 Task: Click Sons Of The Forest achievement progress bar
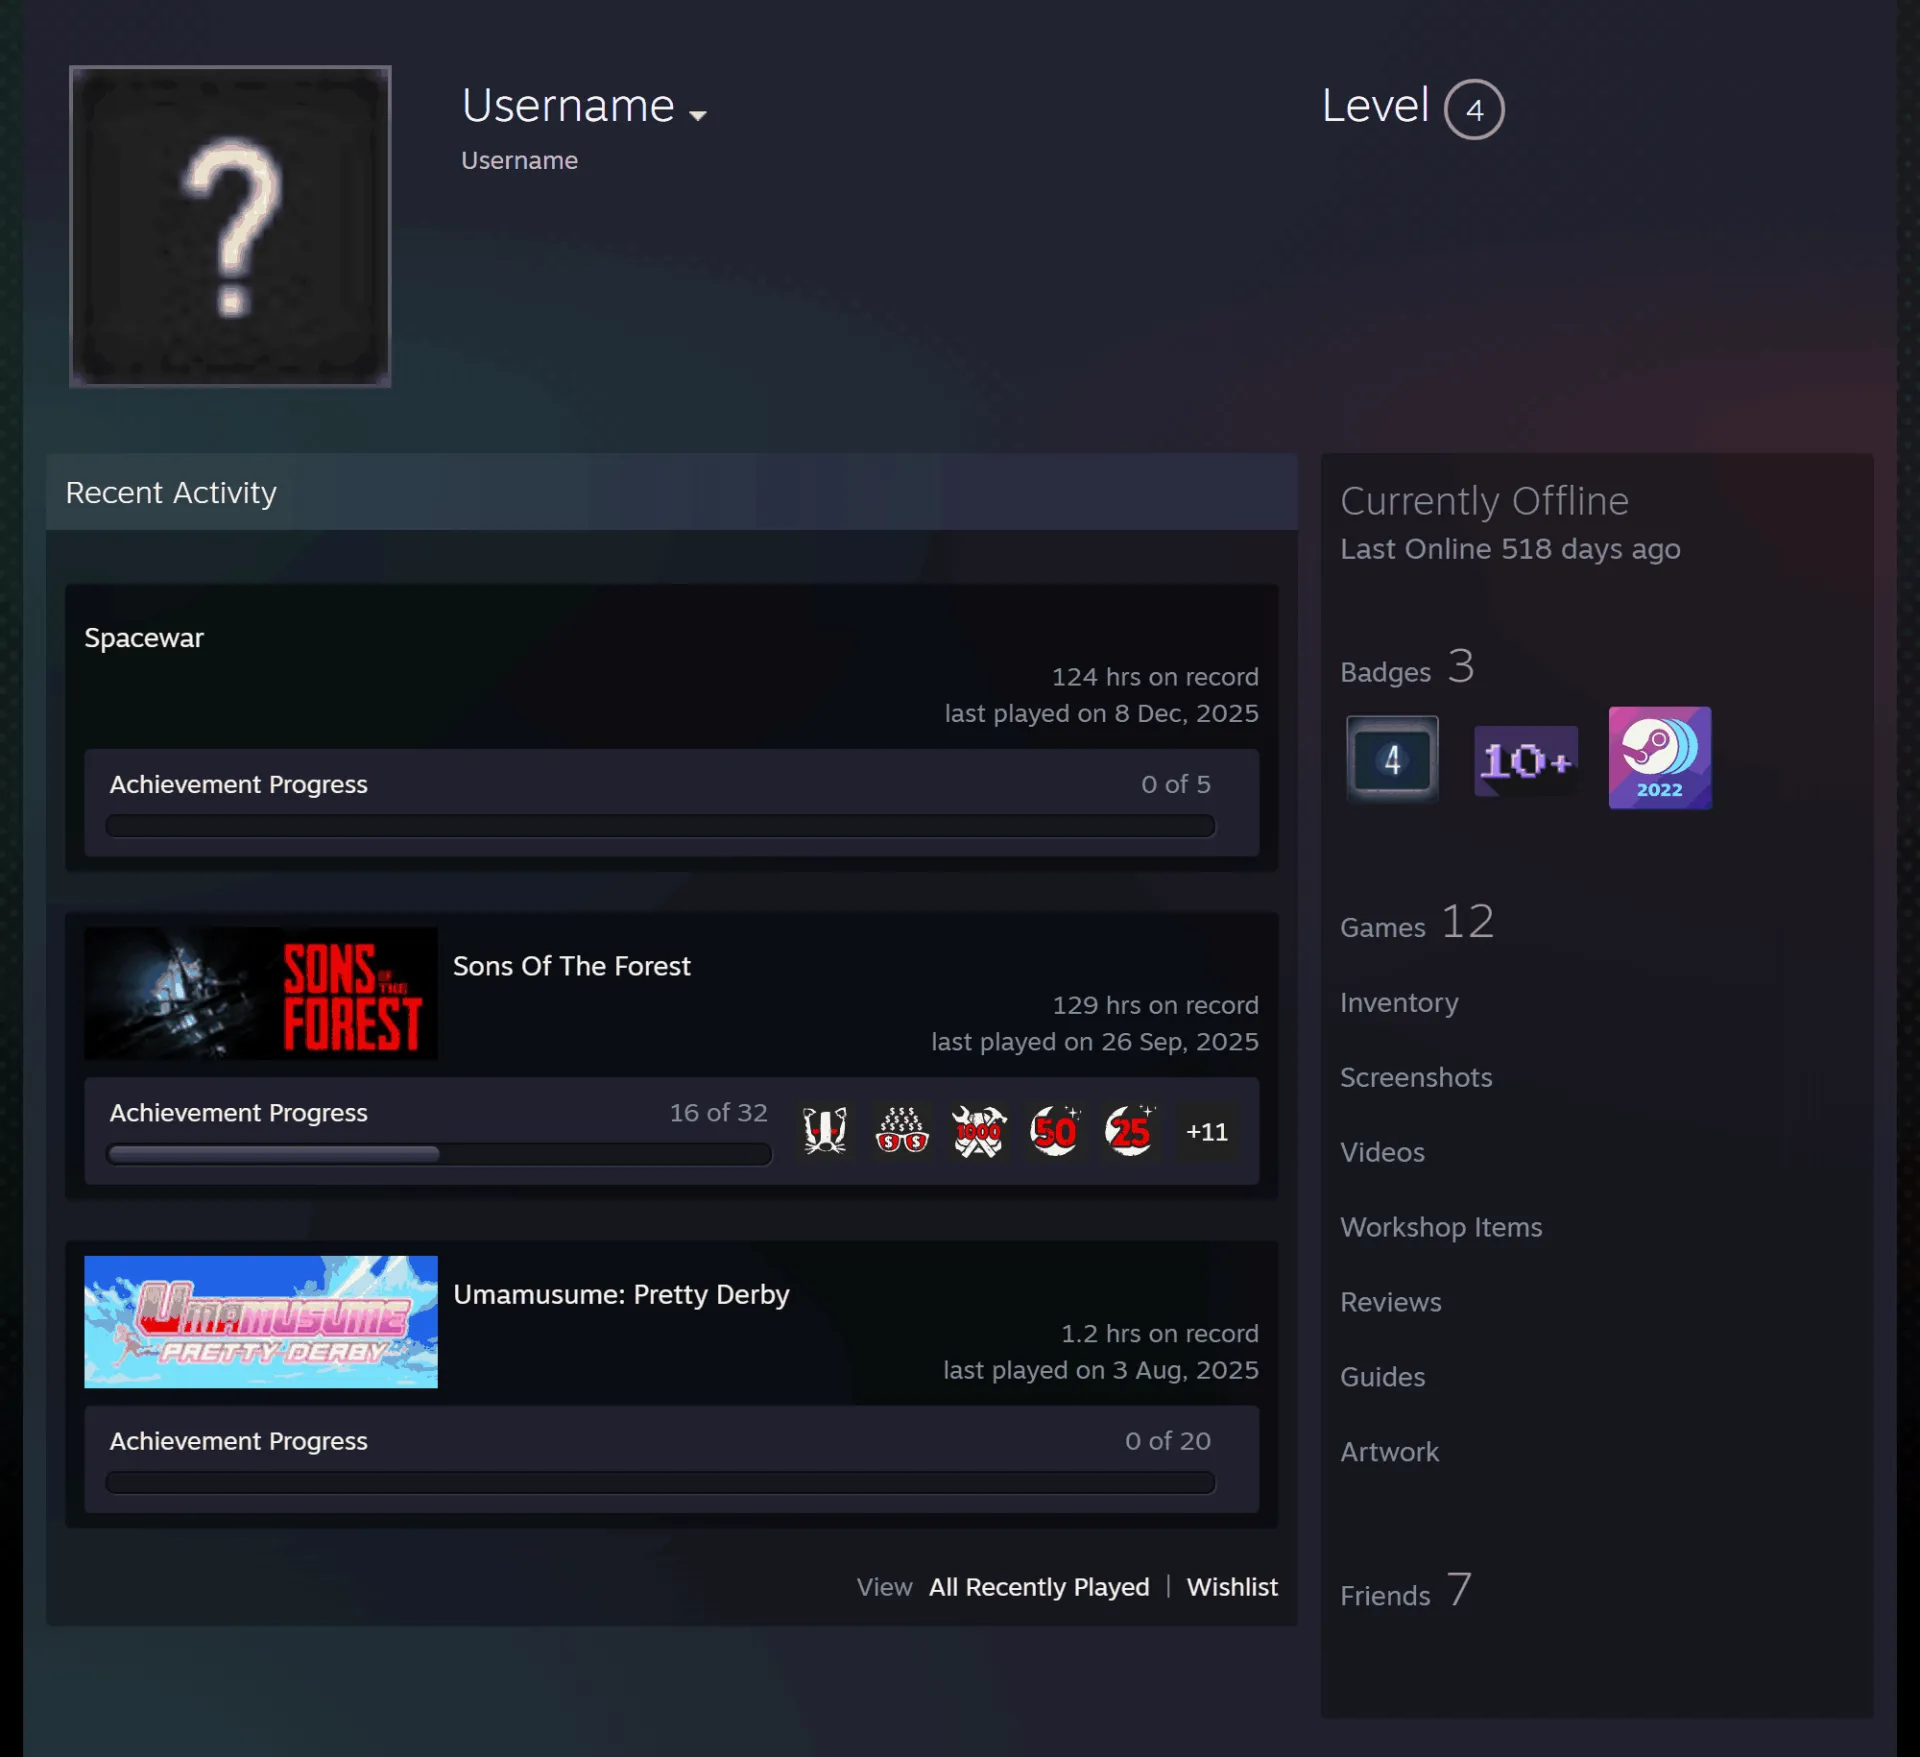click(x=439, y=1154)
